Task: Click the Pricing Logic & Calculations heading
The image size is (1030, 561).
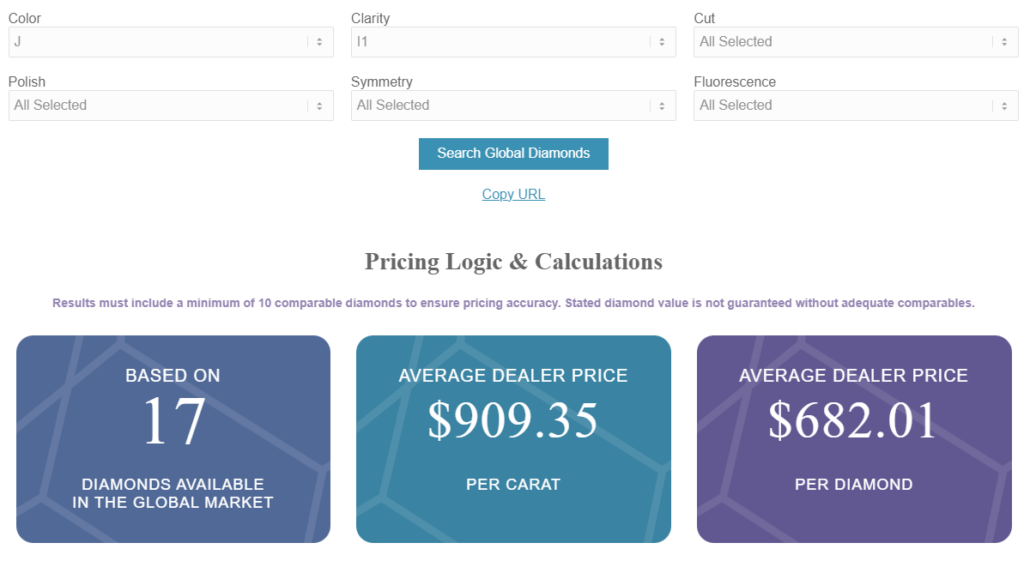Action: tap(513, 262)
